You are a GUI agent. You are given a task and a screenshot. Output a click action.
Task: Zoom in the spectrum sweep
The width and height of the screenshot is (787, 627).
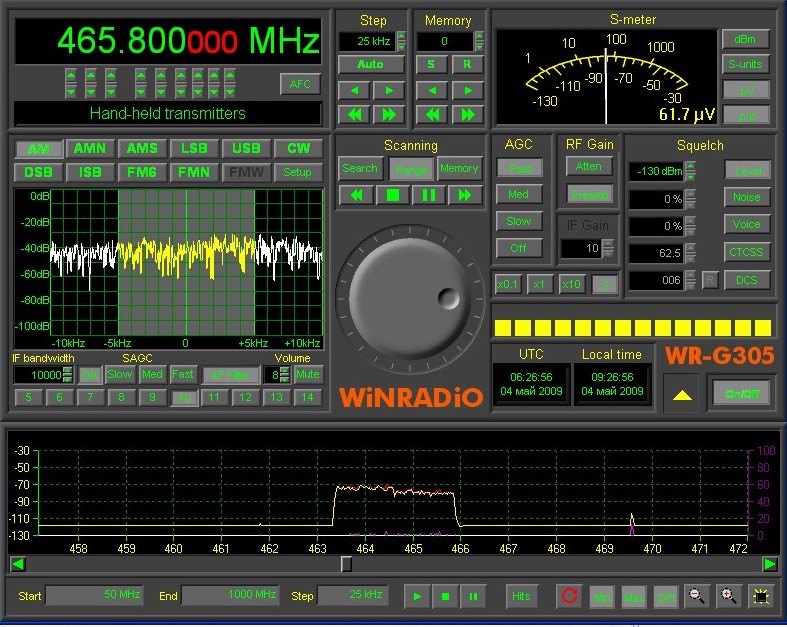(729, 596)
